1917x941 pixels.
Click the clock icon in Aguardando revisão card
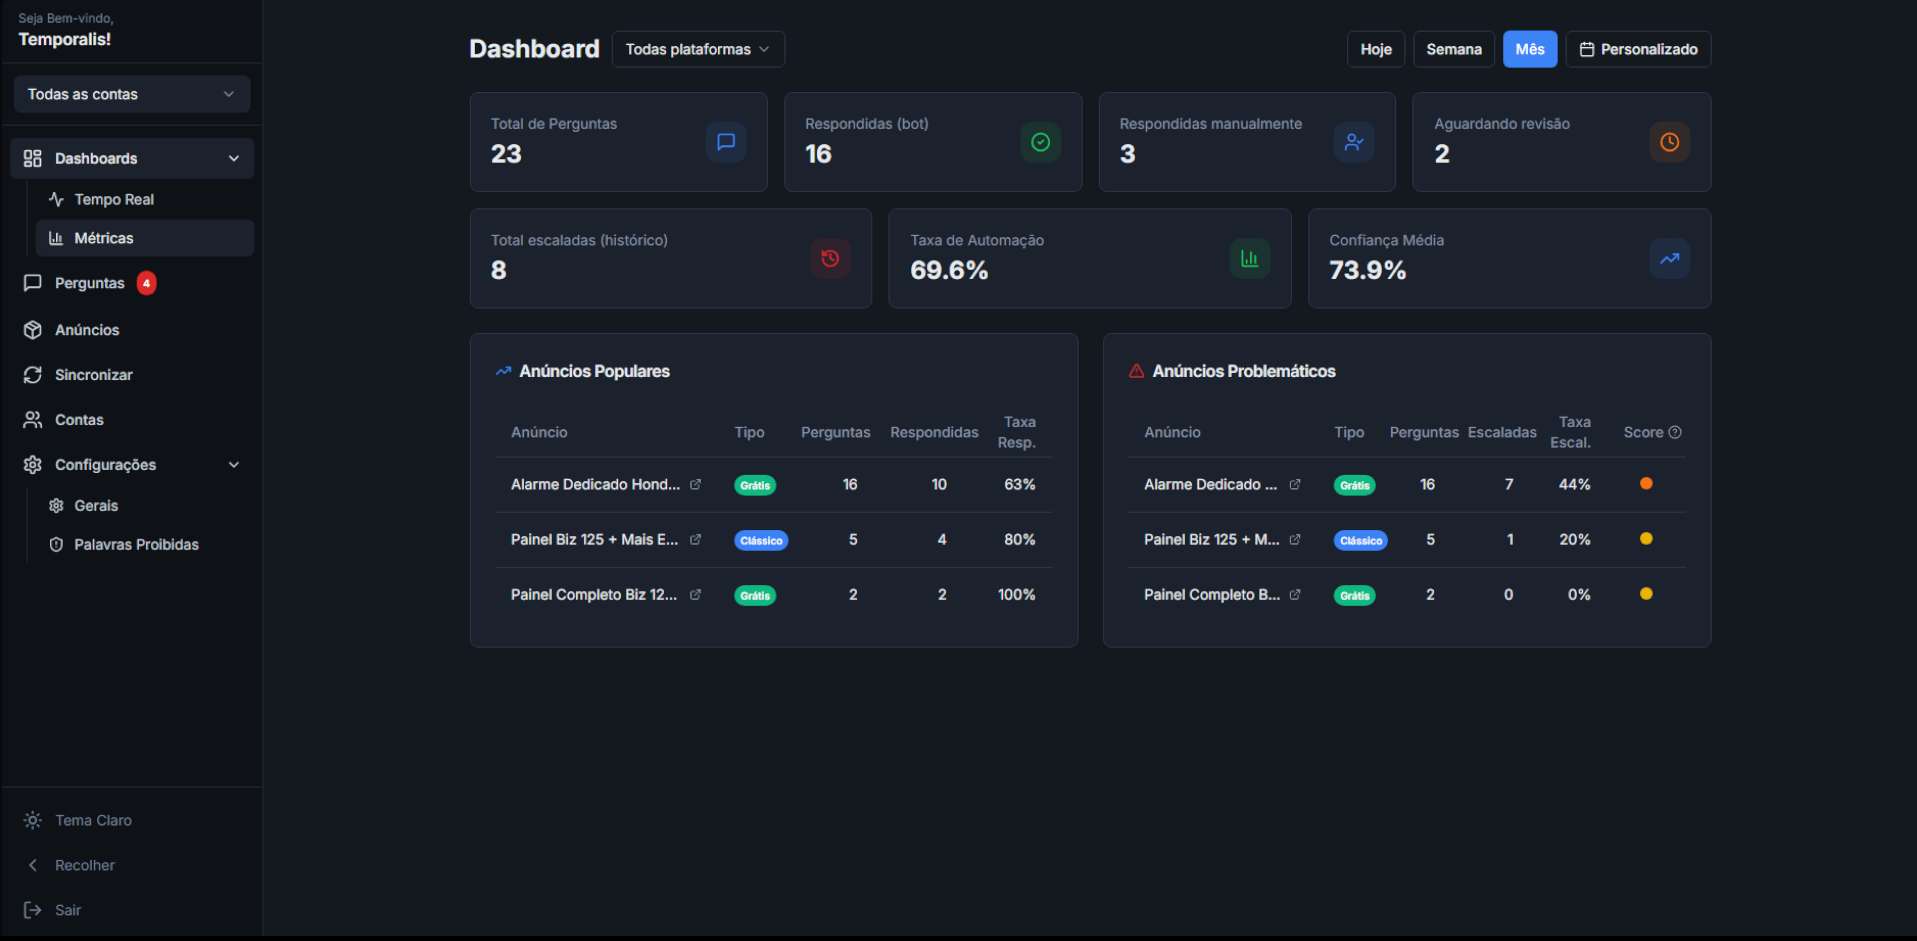click(1669, 142)
